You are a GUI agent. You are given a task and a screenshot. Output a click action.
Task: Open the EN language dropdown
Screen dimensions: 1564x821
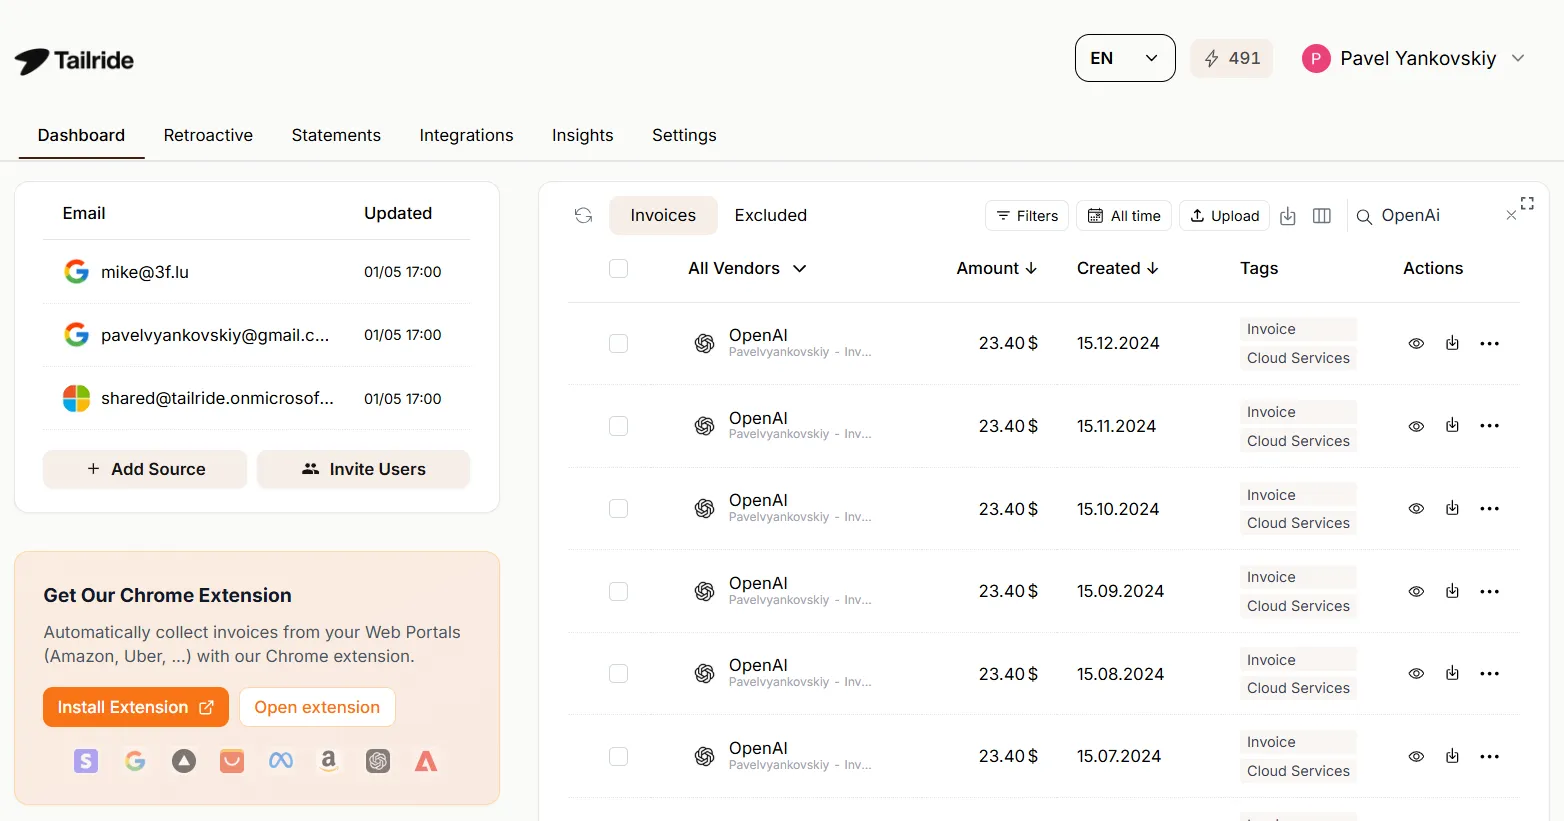tap(1125, 58)
